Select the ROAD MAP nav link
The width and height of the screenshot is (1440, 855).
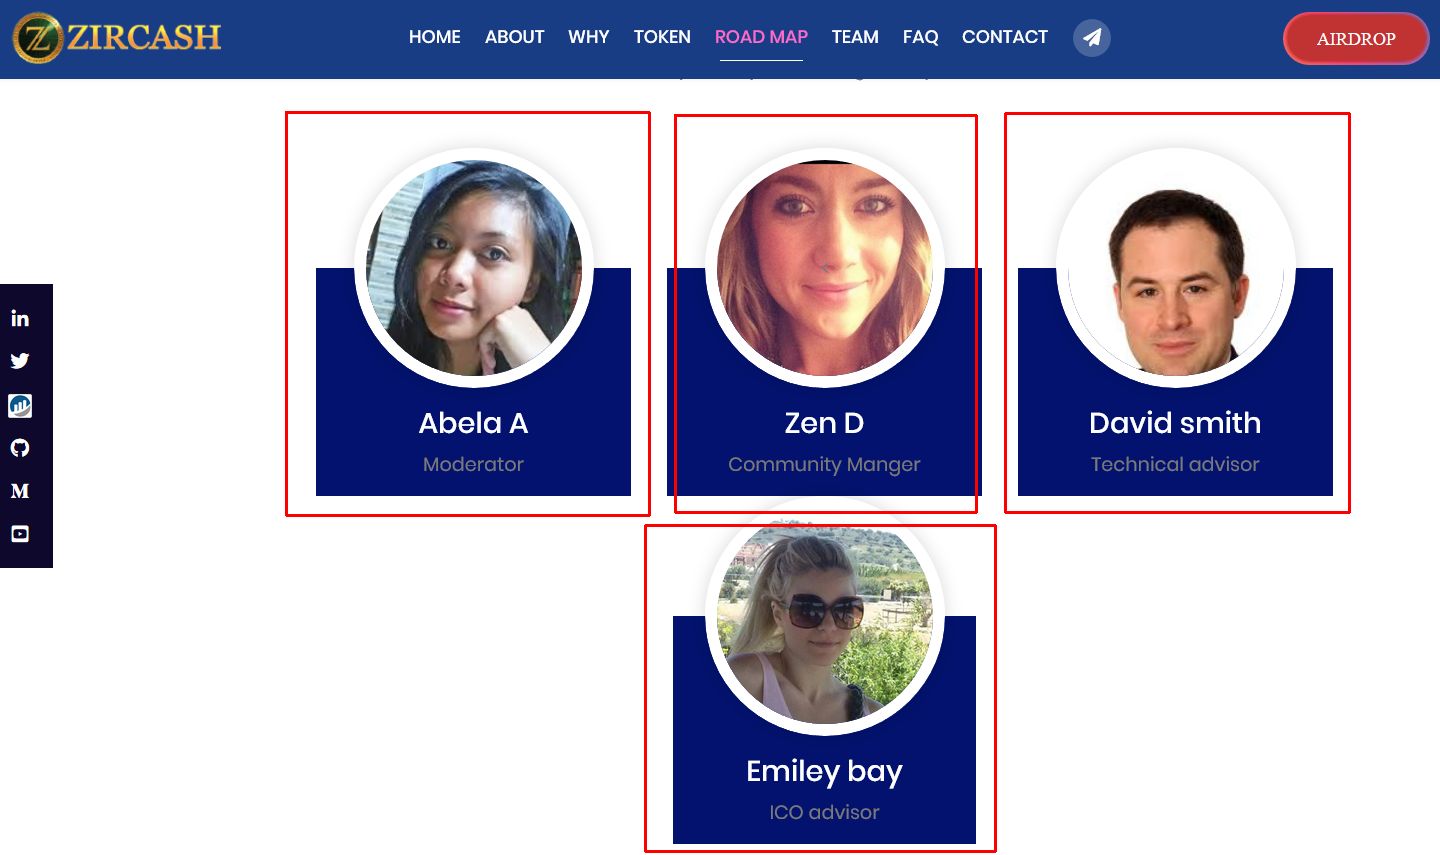[x=761, y=37]
